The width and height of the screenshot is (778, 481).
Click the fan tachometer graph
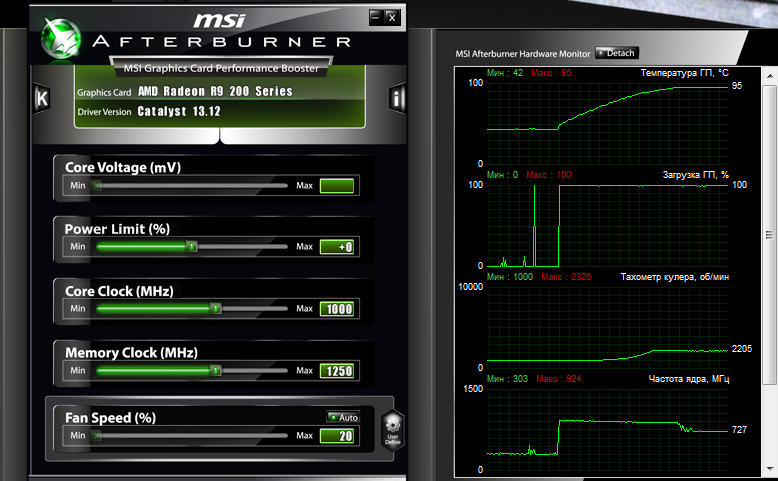(x=608, y=328)
